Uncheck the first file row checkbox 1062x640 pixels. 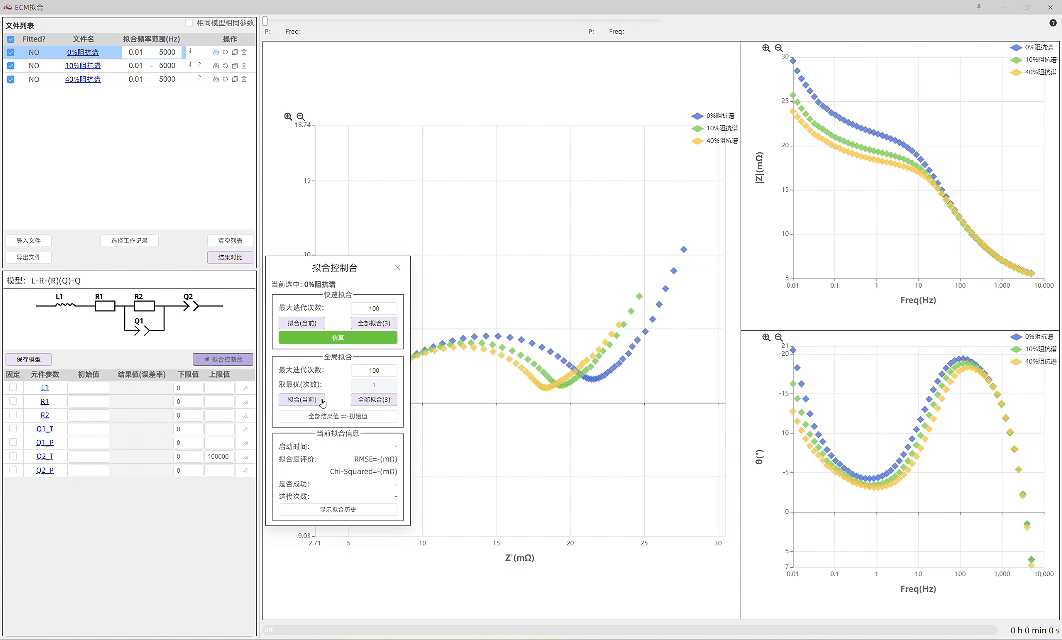tap(10, 52)
